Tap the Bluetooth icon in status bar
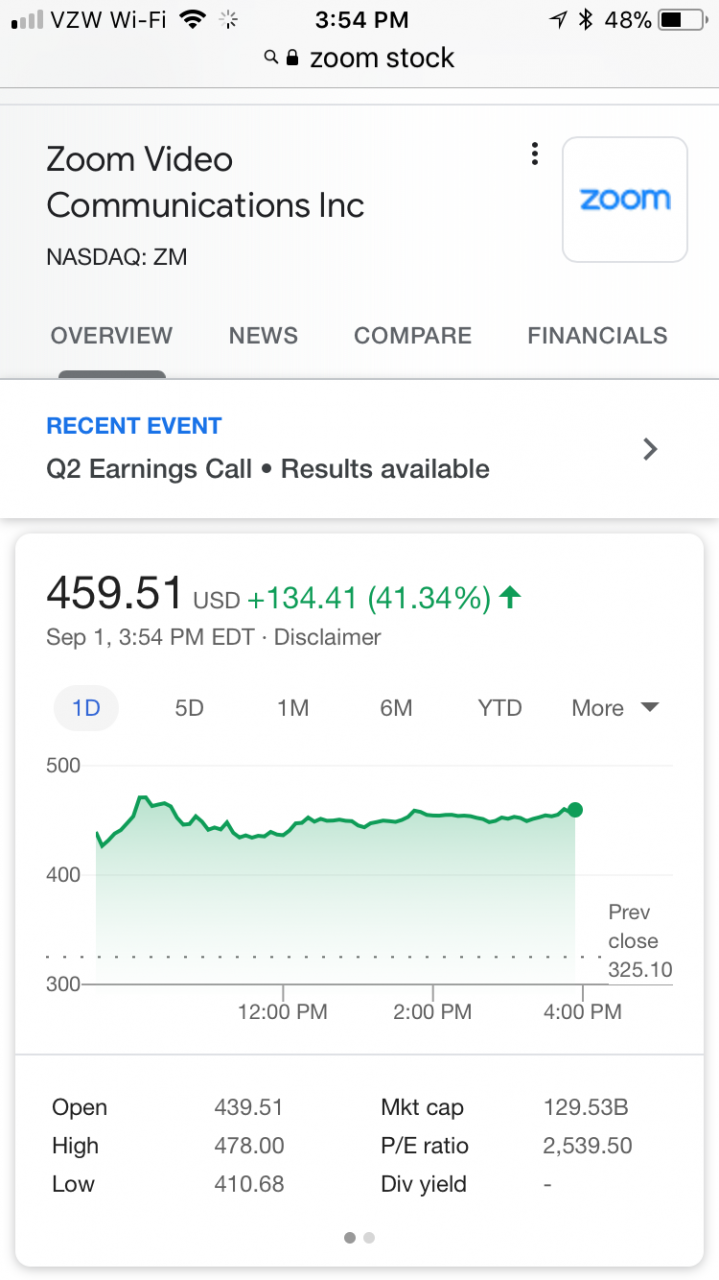719x1280 pixels. pos(587,19)
